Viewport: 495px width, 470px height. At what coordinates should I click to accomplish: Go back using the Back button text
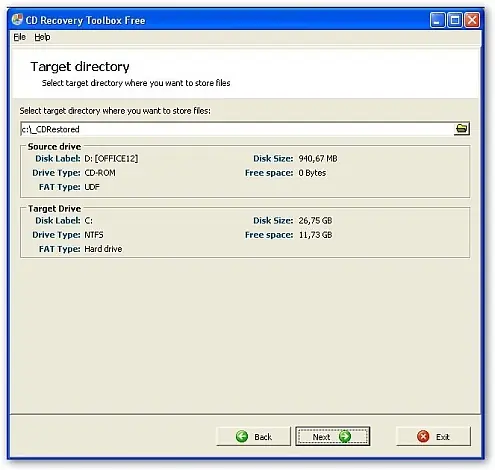pos(263,437)
